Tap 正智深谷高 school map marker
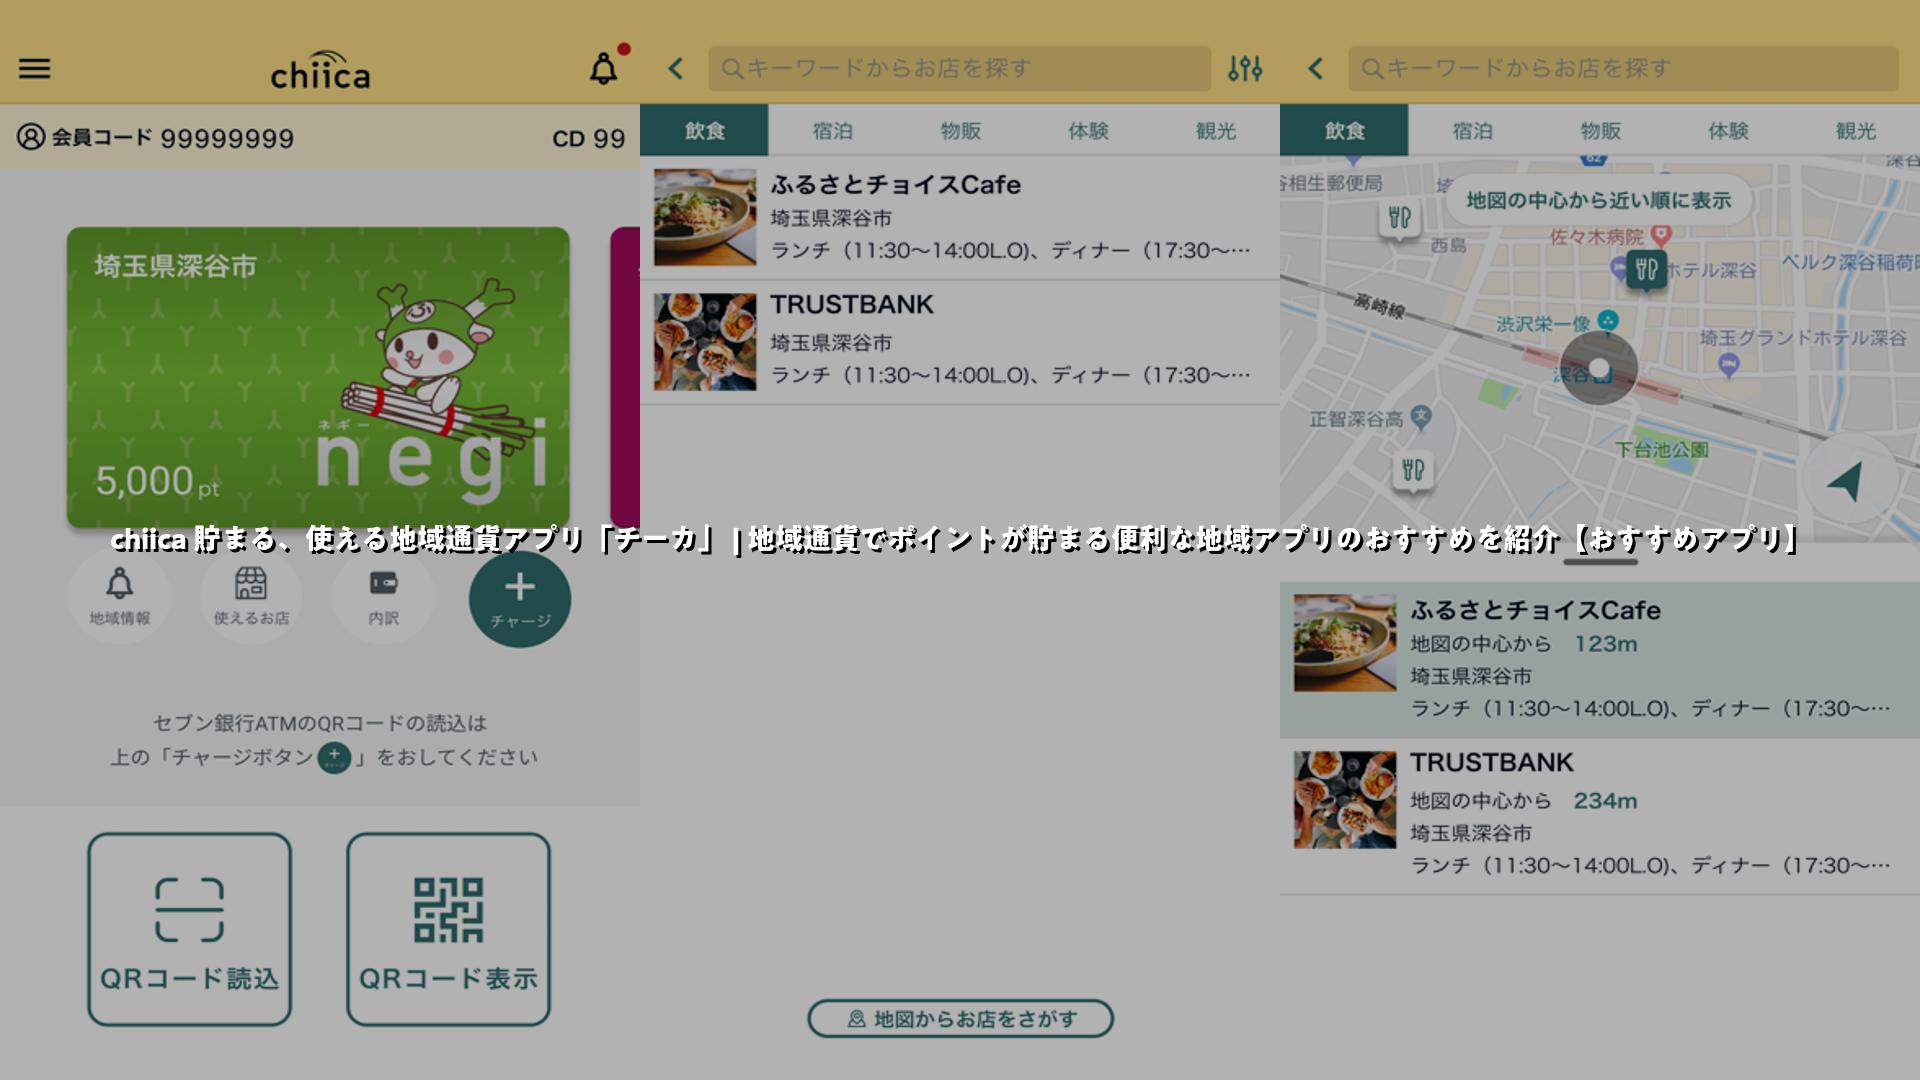1920x1080 pixels. 1421,416
